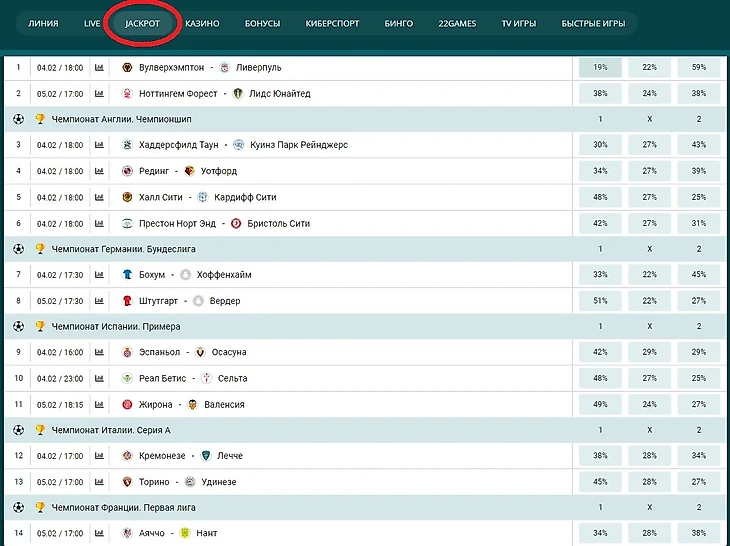Pick away win 34% for Кремонезе - Лечче
The height and width of the screenshot is (546, 730).
699,456
